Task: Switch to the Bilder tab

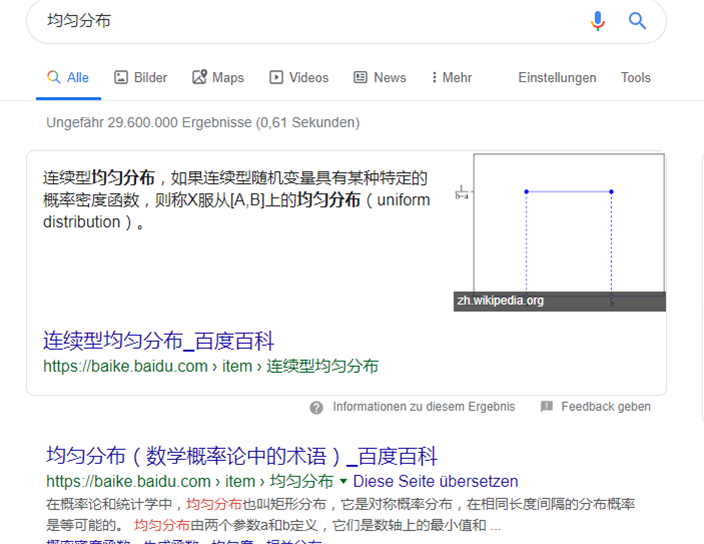Action: 141,78
